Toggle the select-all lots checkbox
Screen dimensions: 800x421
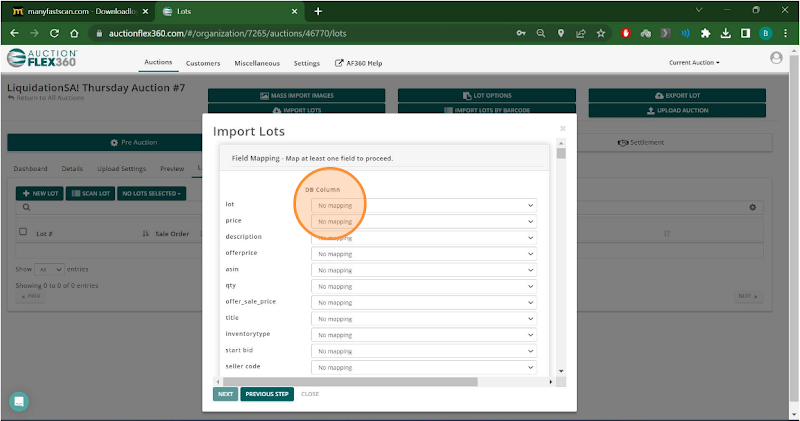click(x=23, y=233)
